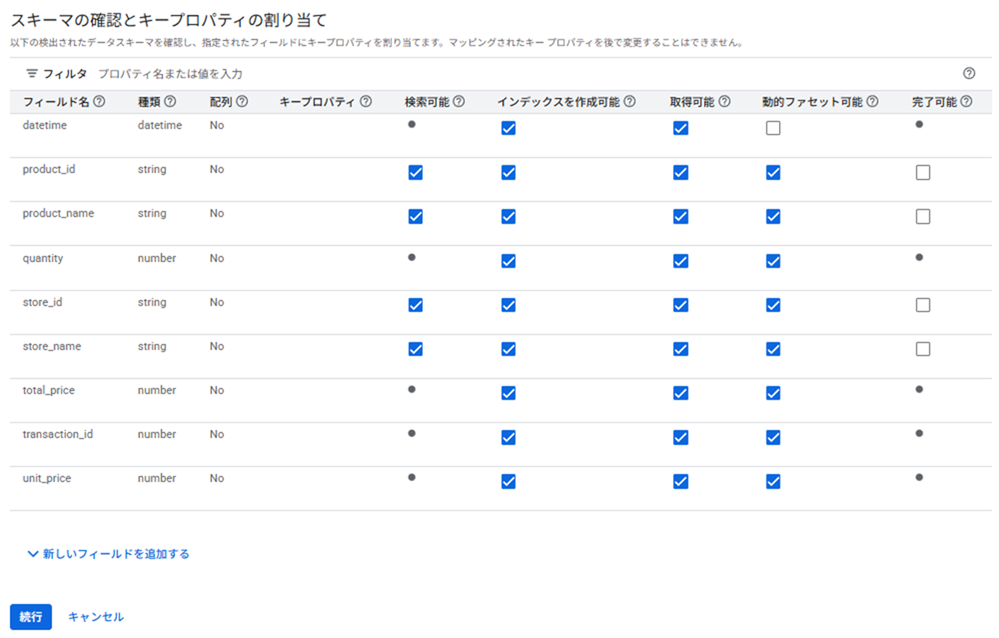
Task: Expand 新しいフィールドを追加する section
Action: pos(108,553)
